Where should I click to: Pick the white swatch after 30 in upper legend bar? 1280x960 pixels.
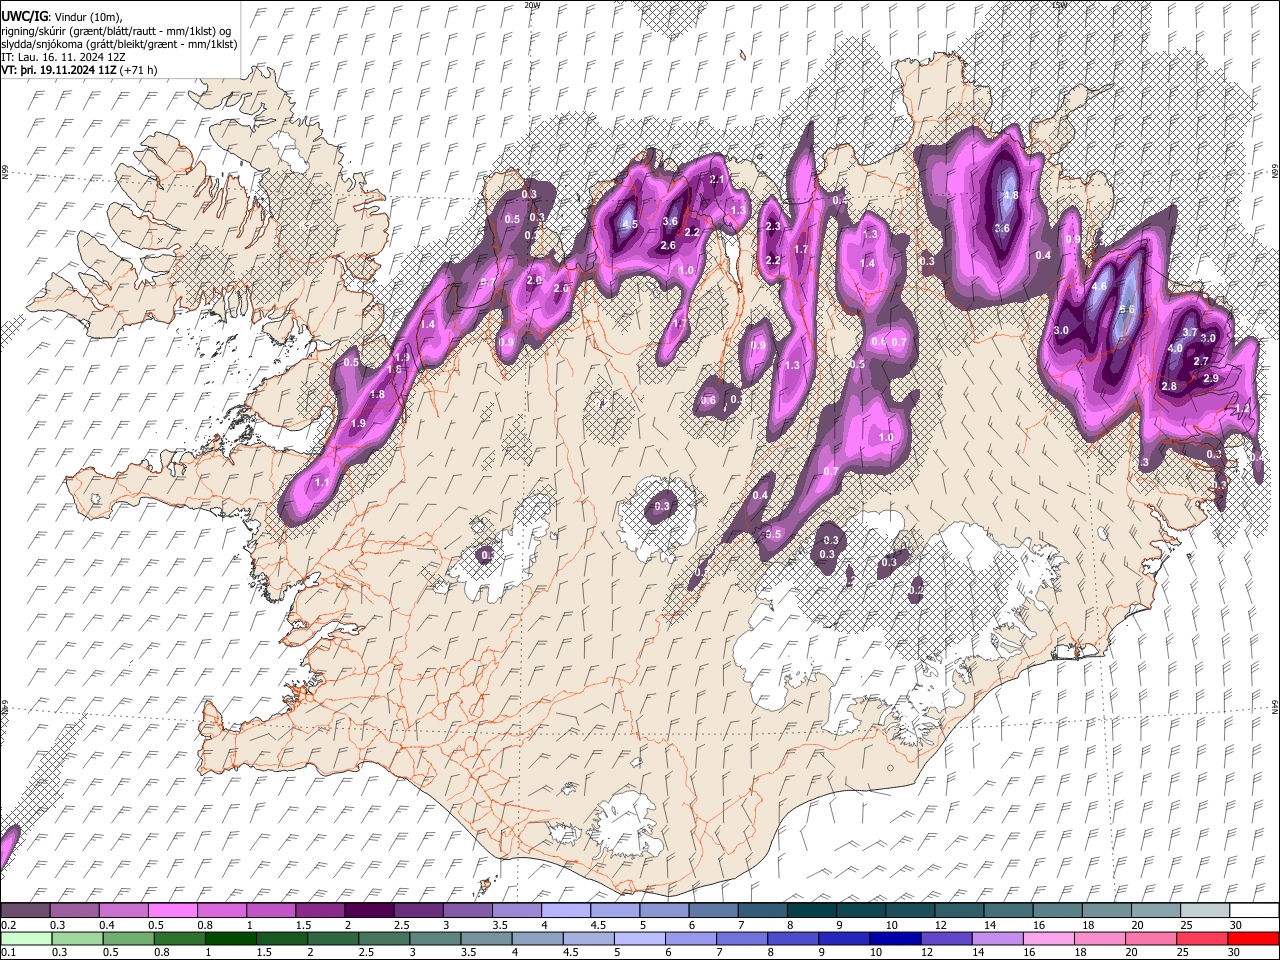(1254, 910)
